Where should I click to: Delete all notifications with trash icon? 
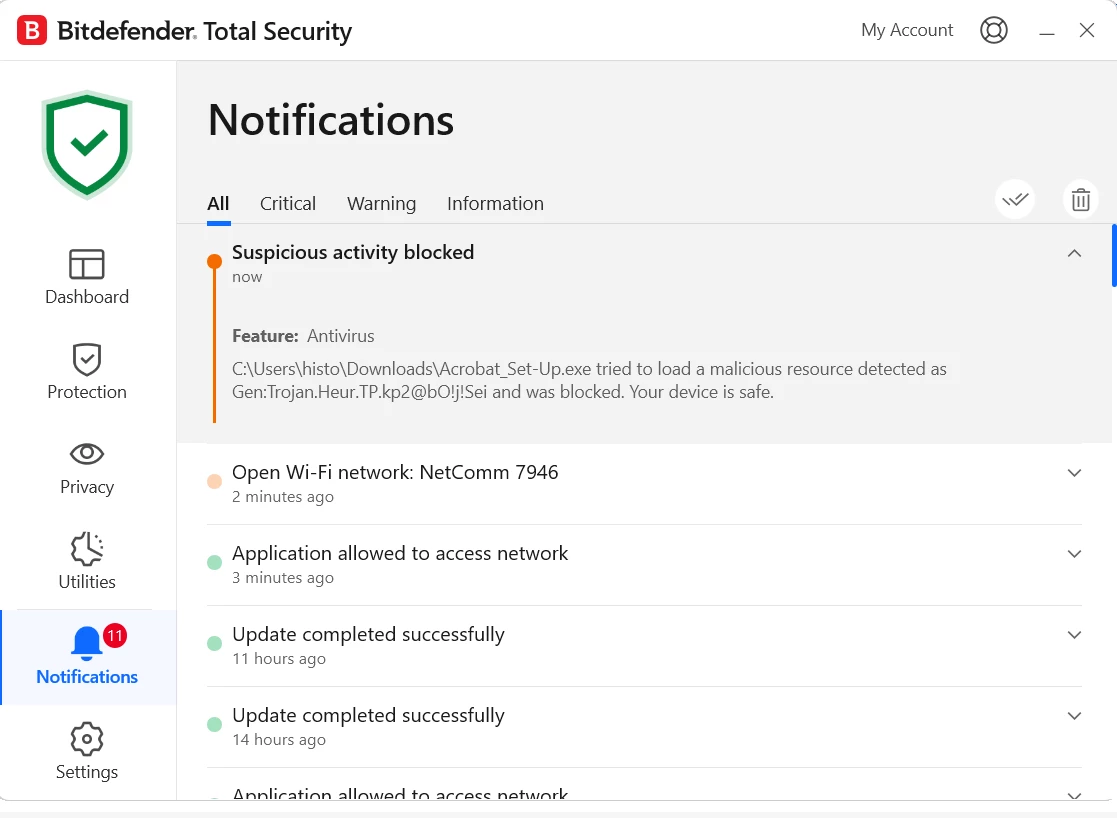(x=1080, y=200)
